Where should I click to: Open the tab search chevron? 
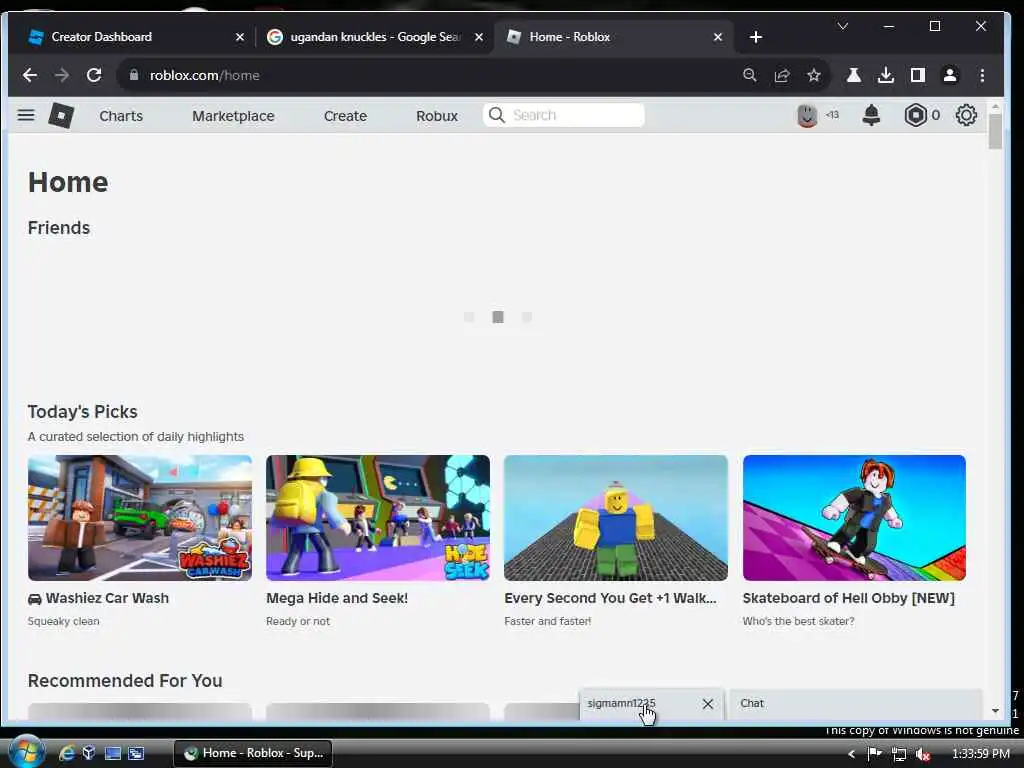842,26
